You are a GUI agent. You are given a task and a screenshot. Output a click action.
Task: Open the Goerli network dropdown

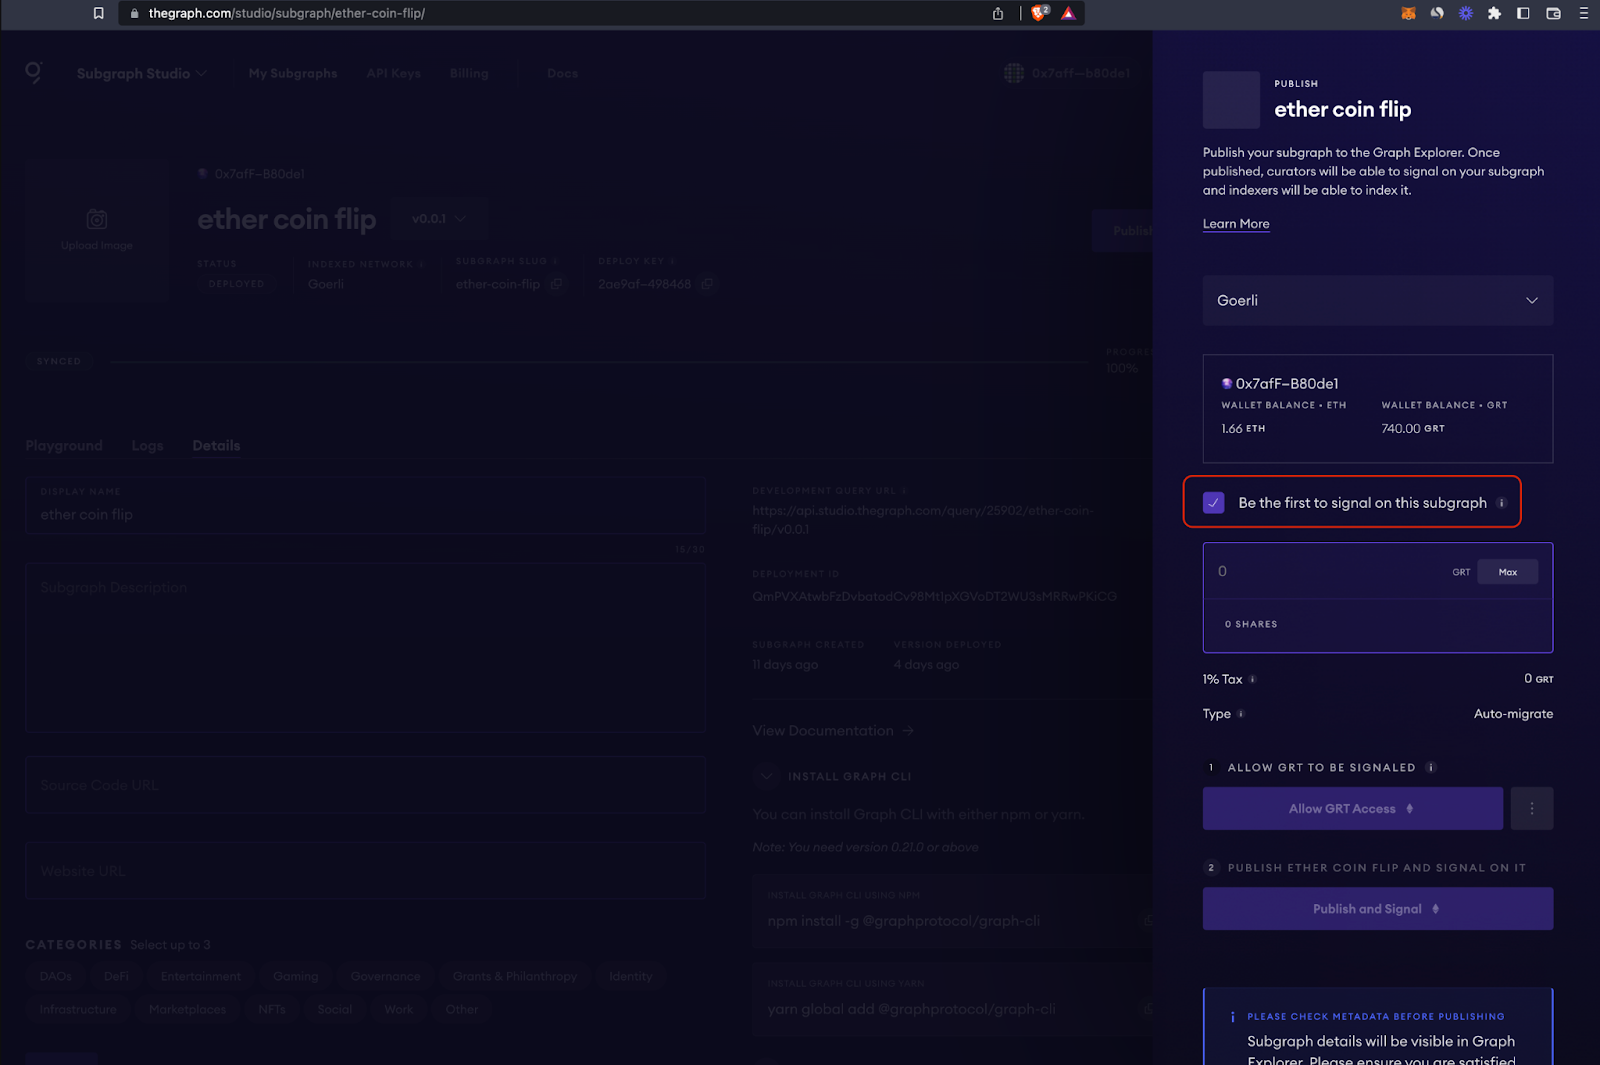pos(1377,300)
